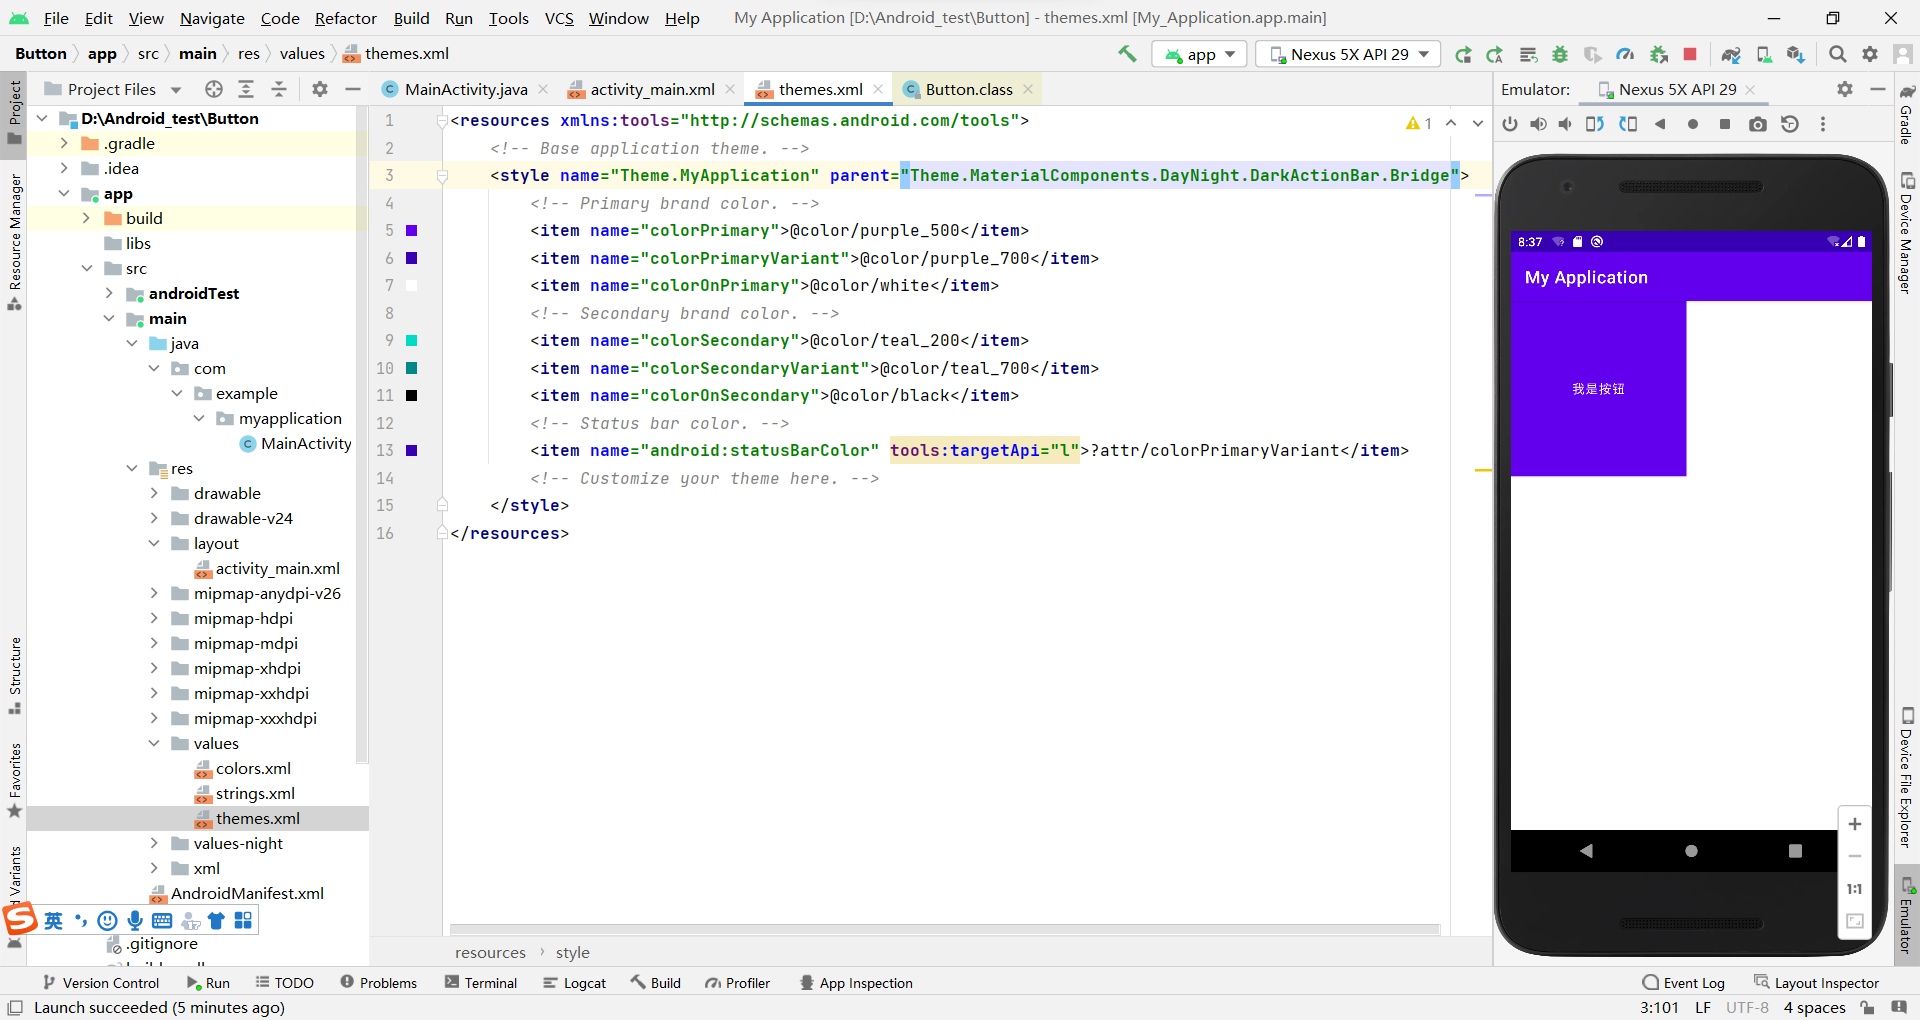Open the device selector showing Nexus 5X API 29
This screenshot has height=1020, width=1920.
1347,54
